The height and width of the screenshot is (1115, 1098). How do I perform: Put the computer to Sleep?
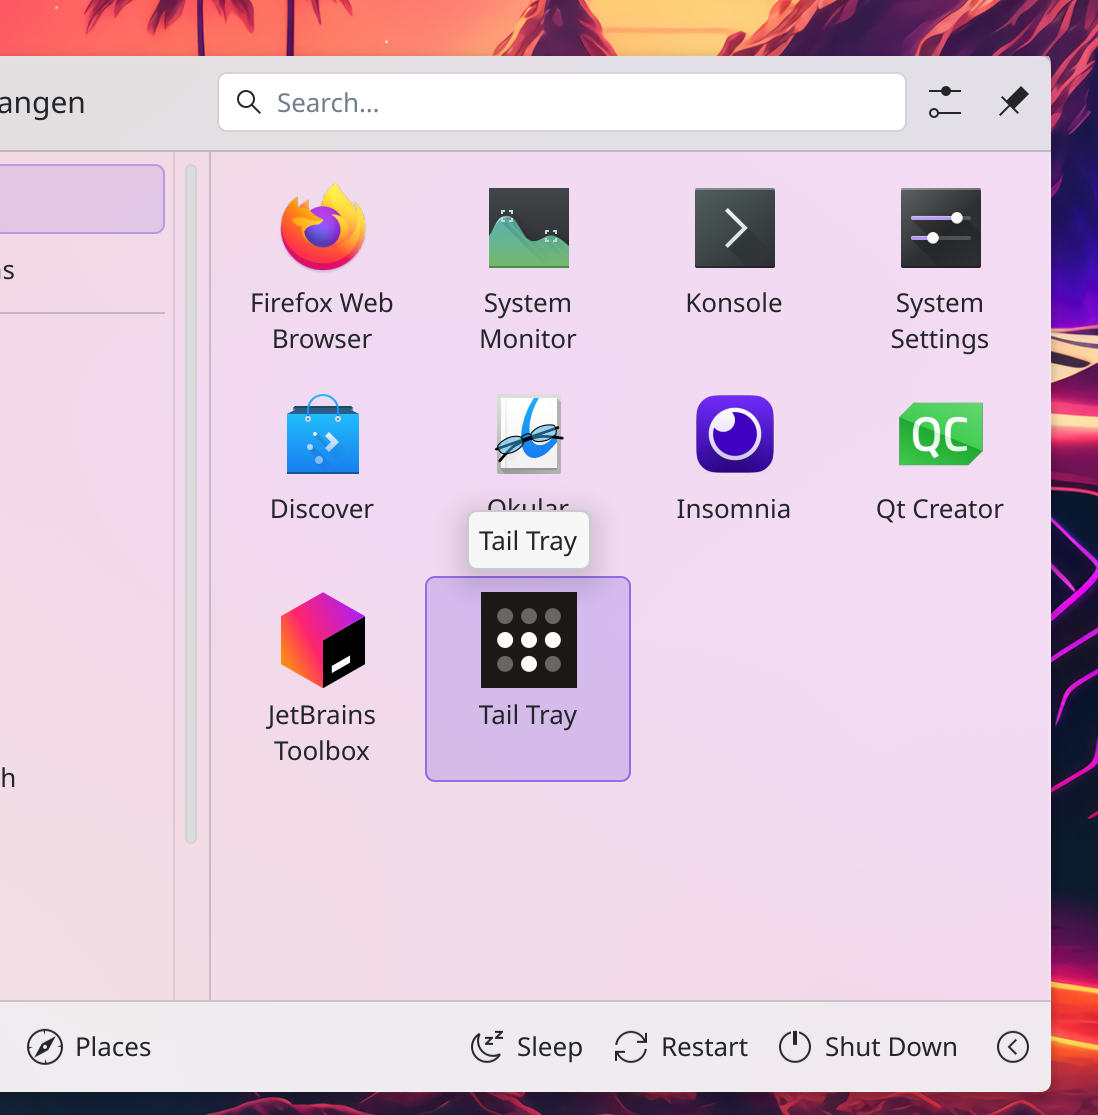(527, 1047)
